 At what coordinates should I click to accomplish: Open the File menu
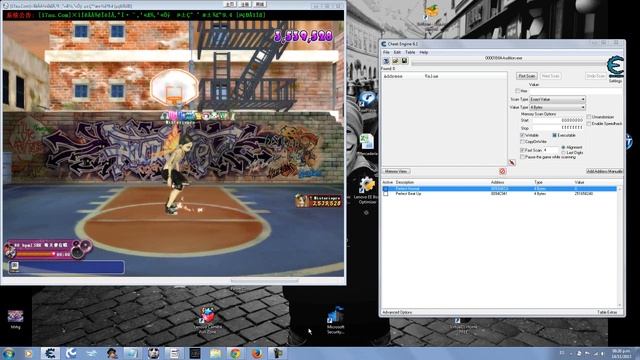[x=386, y=52]
